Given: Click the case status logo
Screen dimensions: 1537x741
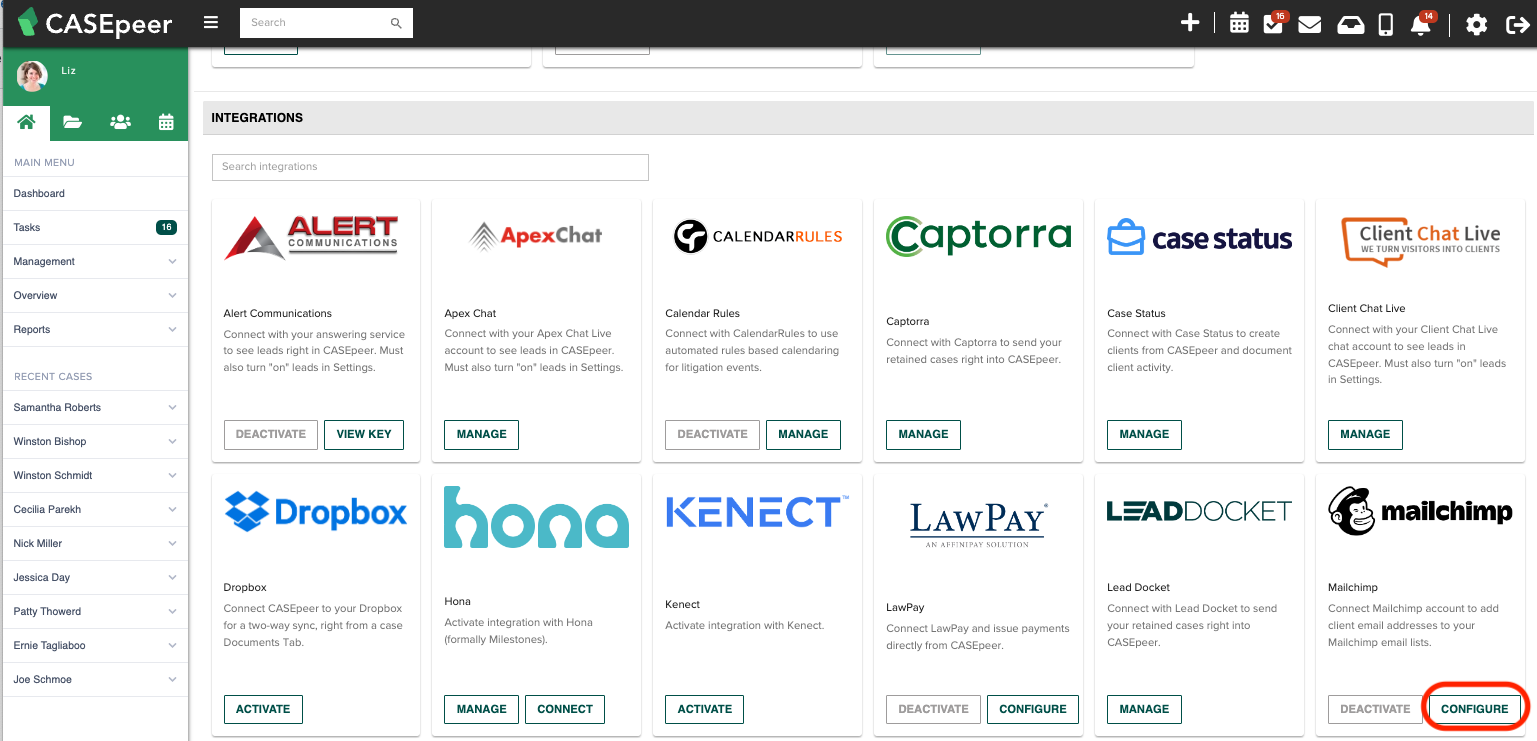Looking at the screenshot, I should click(x=1200, y=239).
